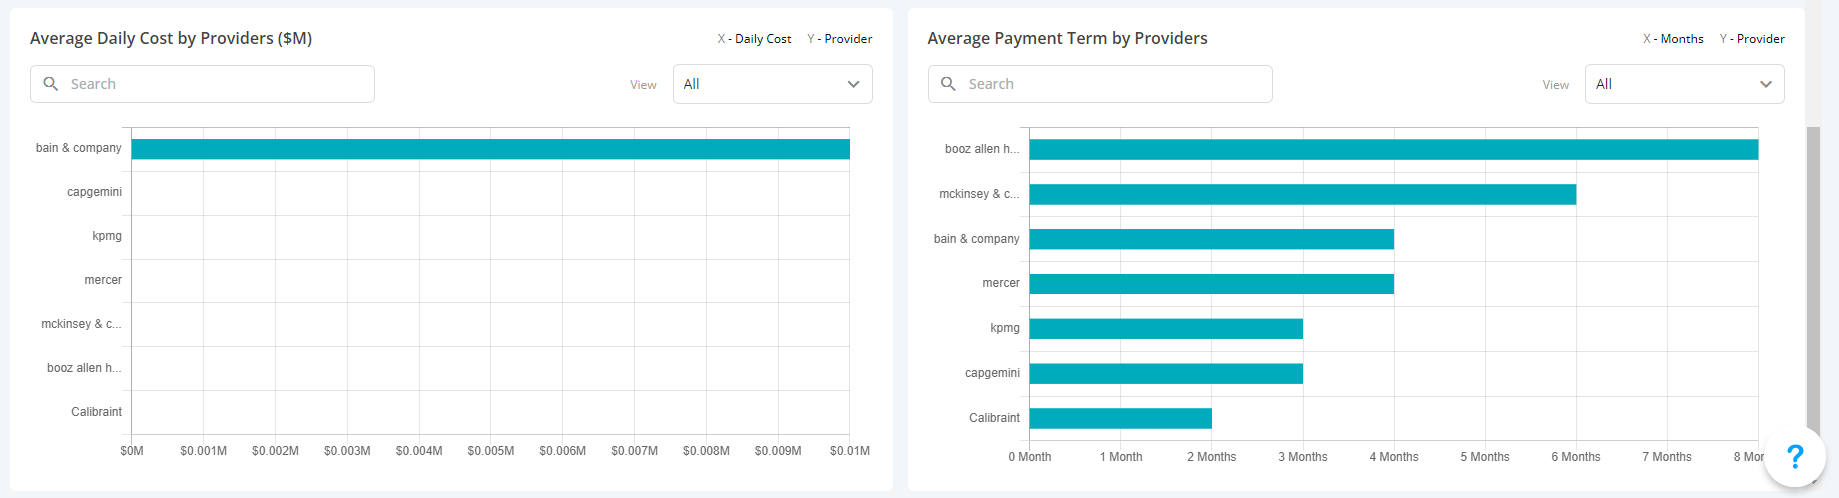Click the bain & company daily cost bar

491,149
